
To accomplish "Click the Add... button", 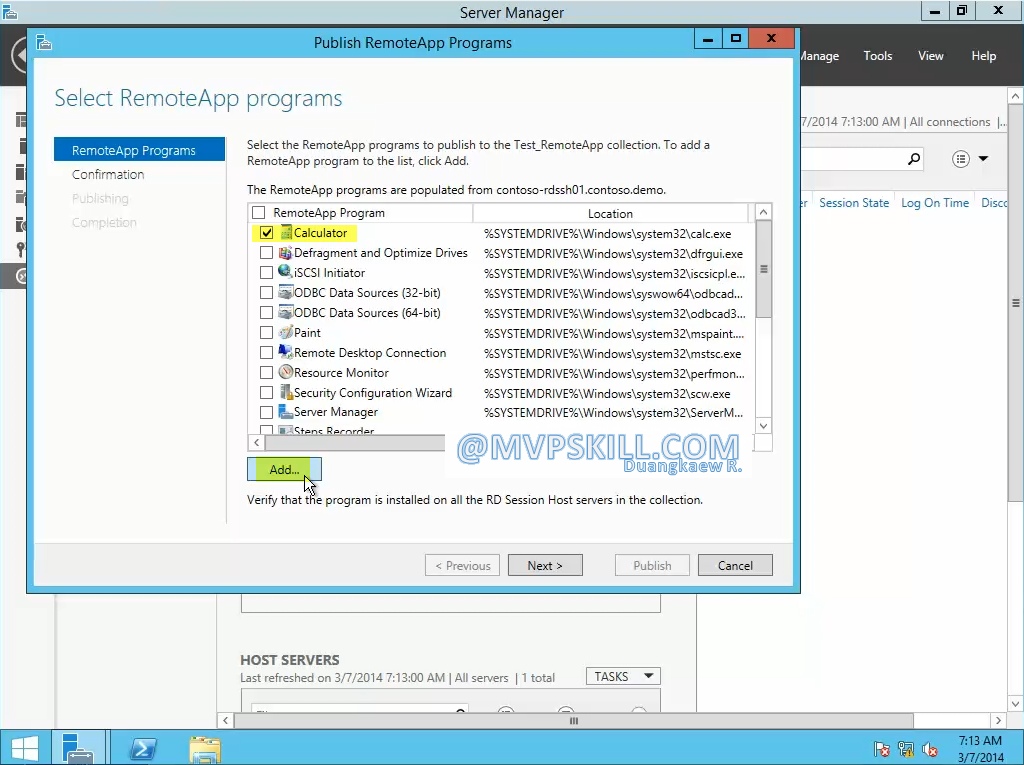I will pos(284,470).
